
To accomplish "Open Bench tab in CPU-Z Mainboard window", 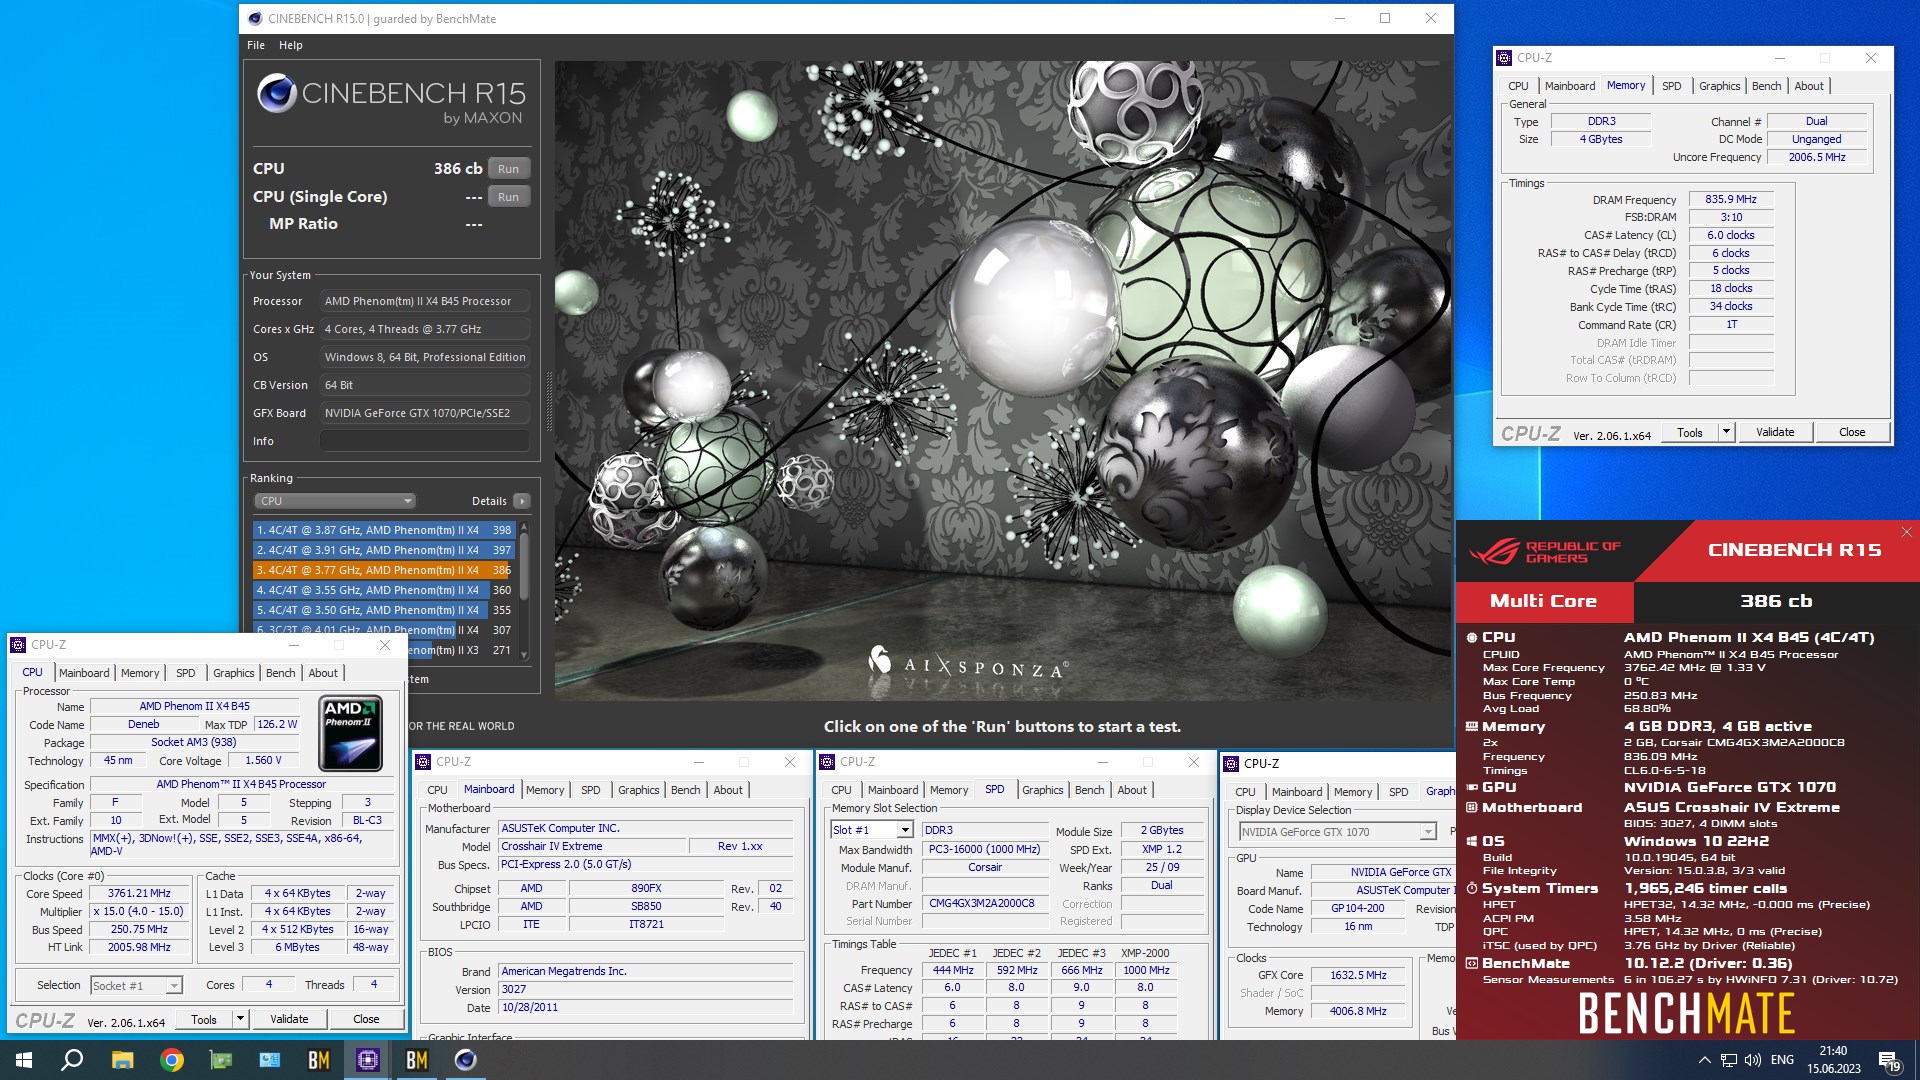I will pos(685,790).
